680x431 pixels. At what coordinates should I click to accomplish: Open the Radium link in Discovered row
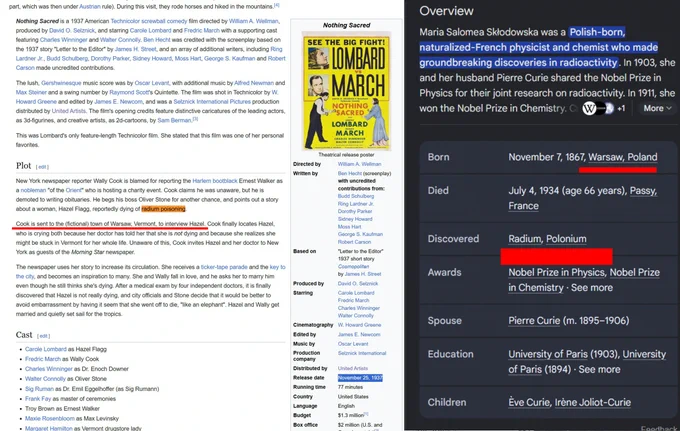pyautogui.click(x=525, y=239)
